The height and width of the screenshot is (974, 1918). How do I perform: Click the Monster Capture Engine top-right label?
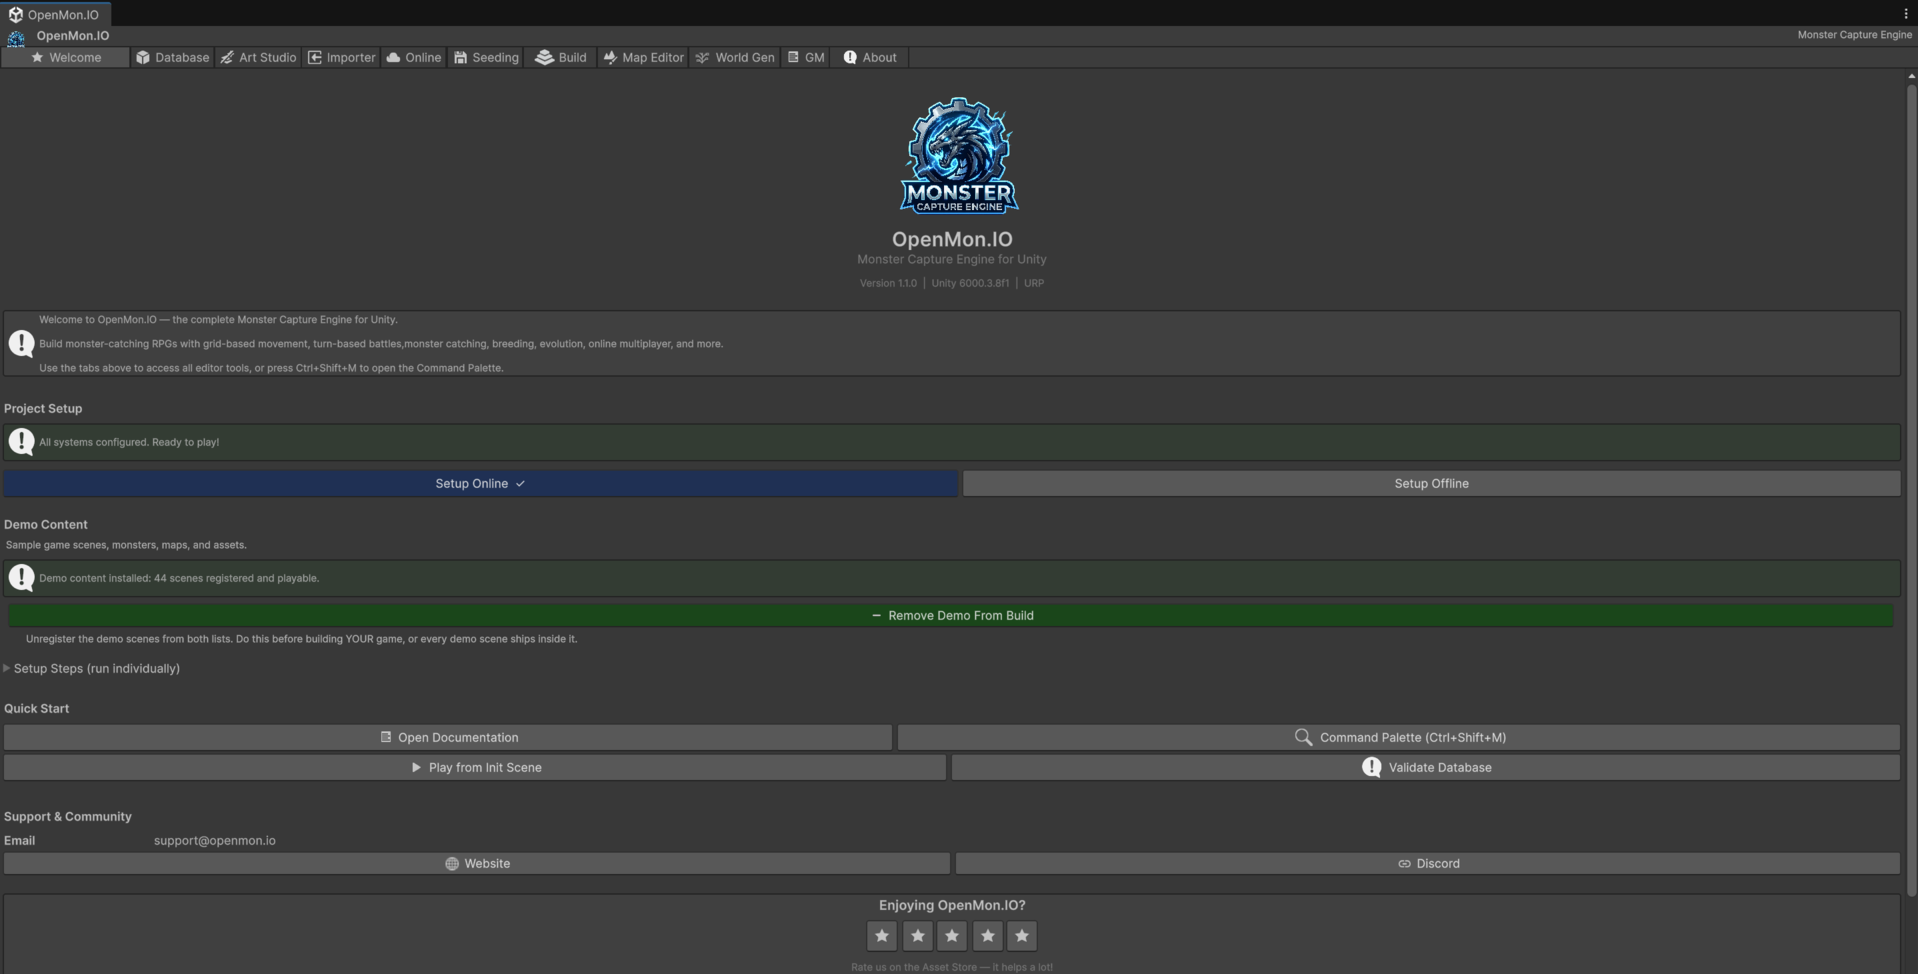pyautogui.click(x=1854, y=35)
